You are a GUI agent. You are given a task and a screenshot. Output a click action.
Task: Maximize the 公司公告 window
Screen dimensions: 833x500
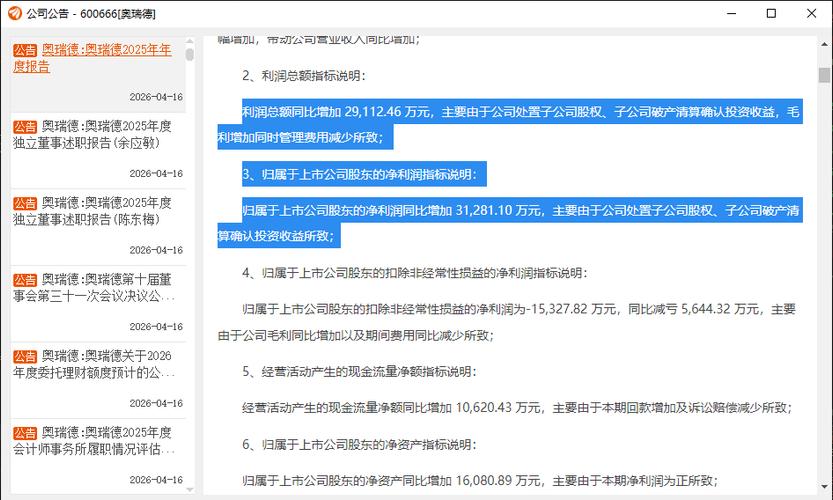[x=771, y=14]
